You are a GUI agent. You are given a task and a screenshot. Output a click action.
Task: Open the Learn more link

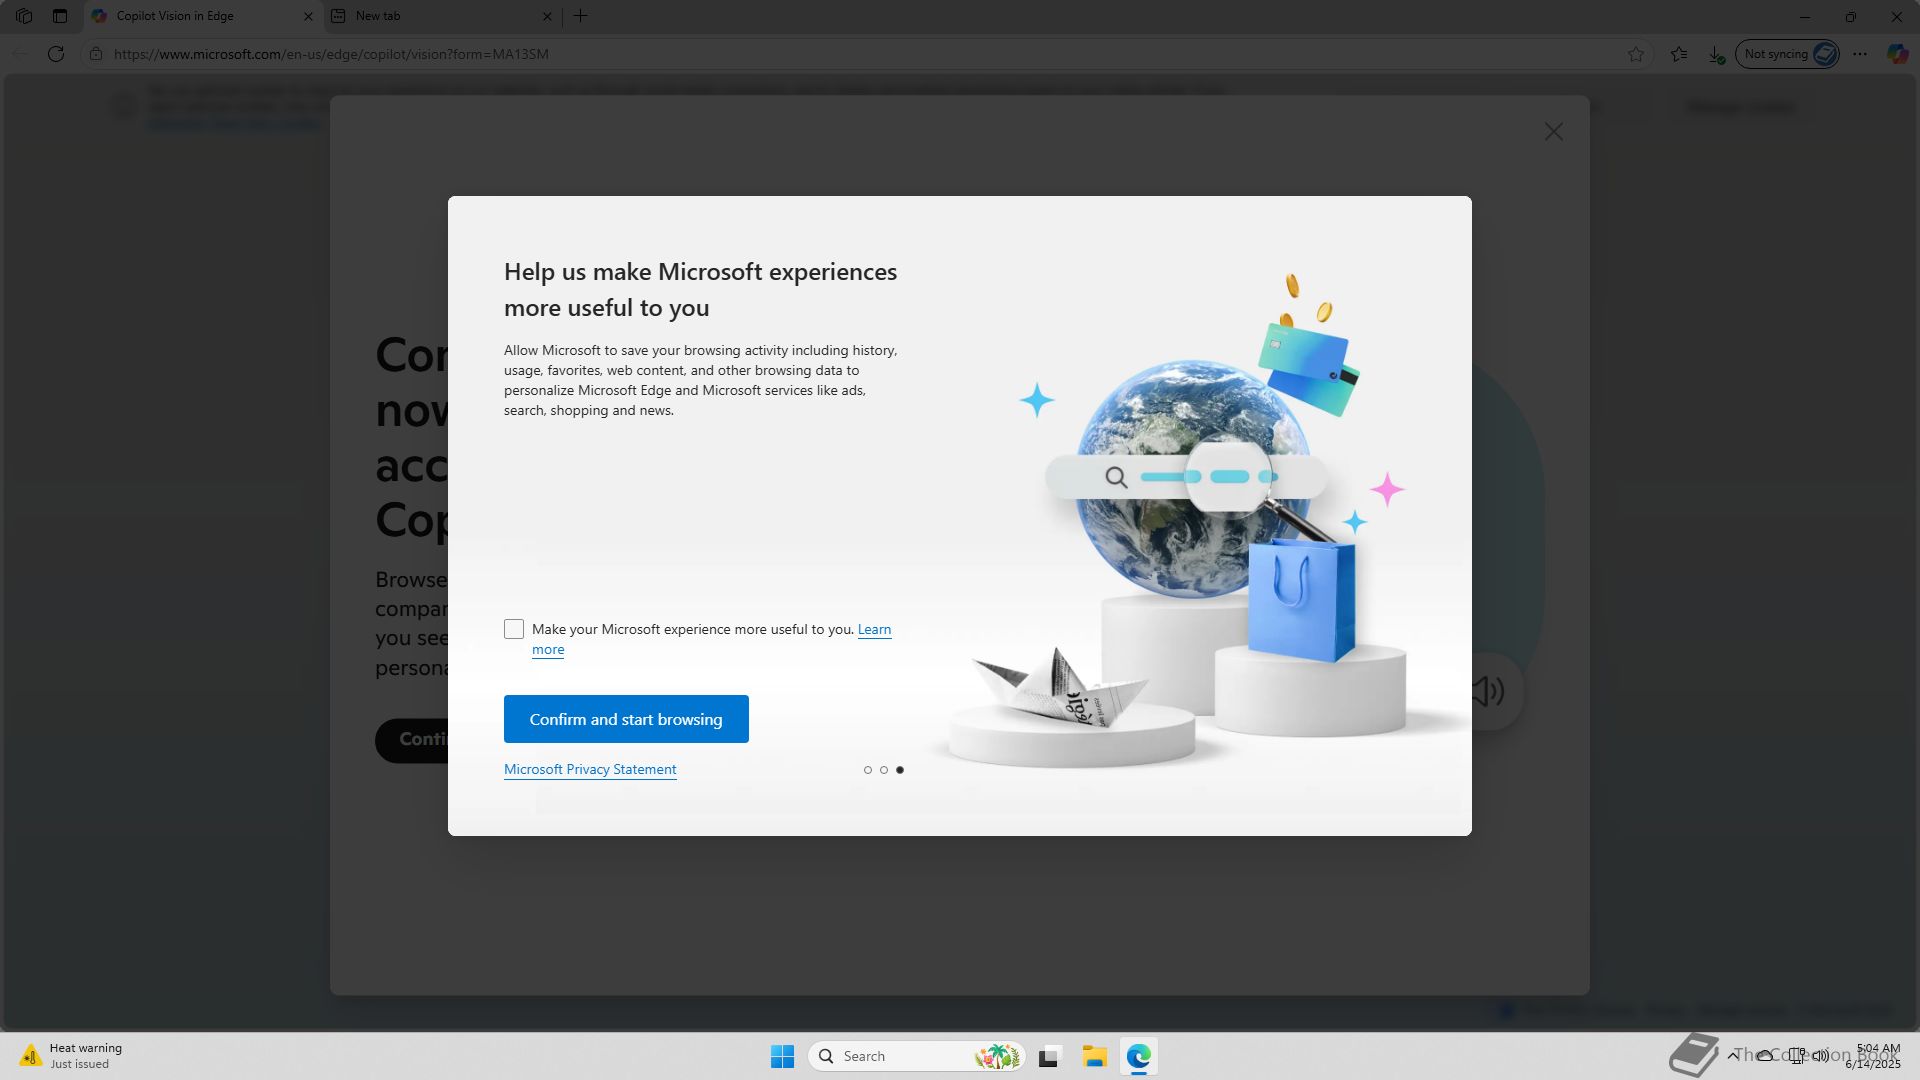874,629
